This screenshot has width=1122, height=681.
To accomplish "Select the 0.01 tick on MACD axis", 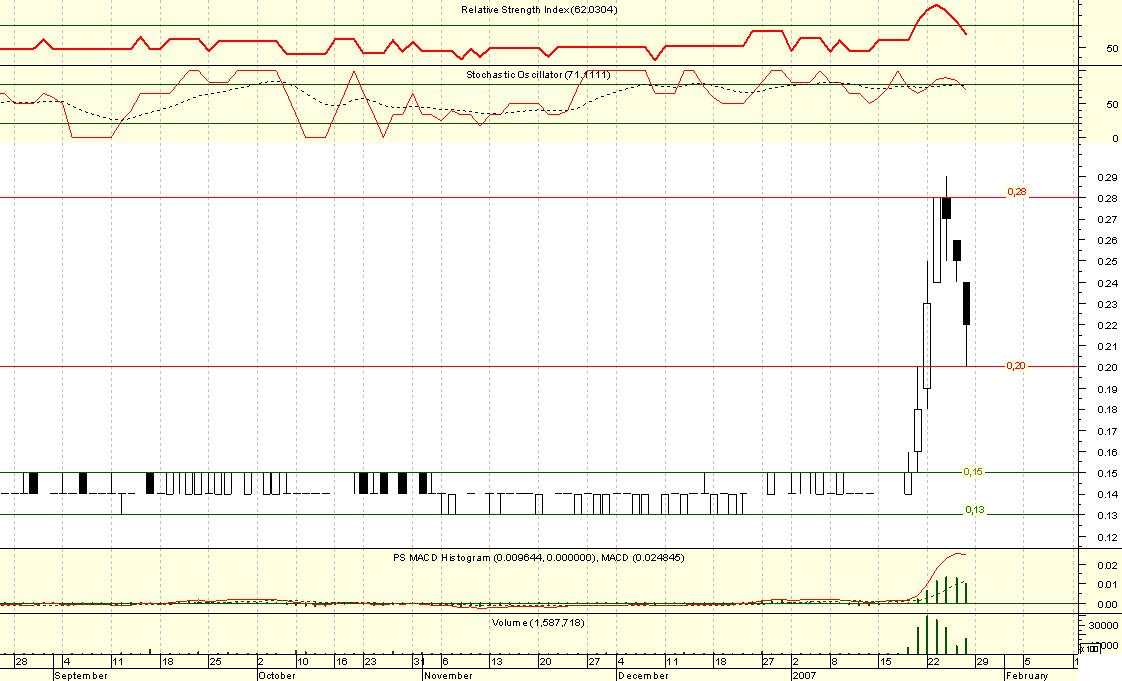I will click(x=1107, y=584).
